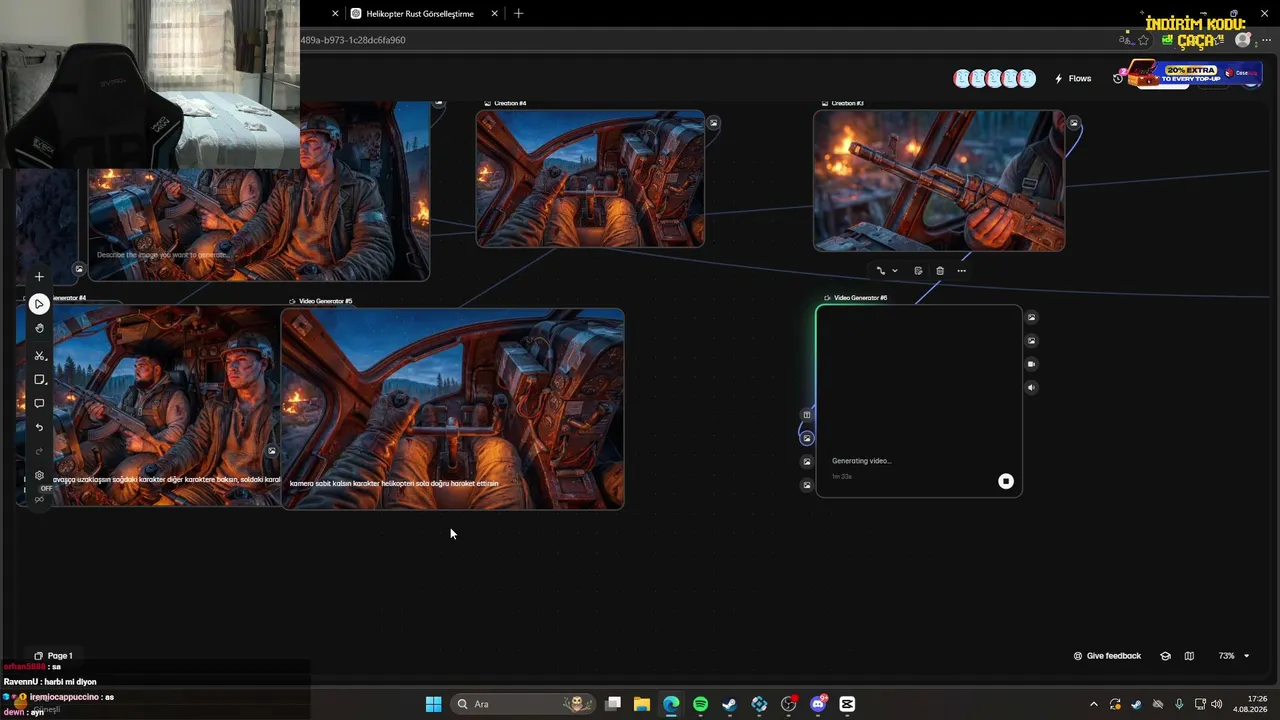Open the volume control in system tray

pos(1216,704)
